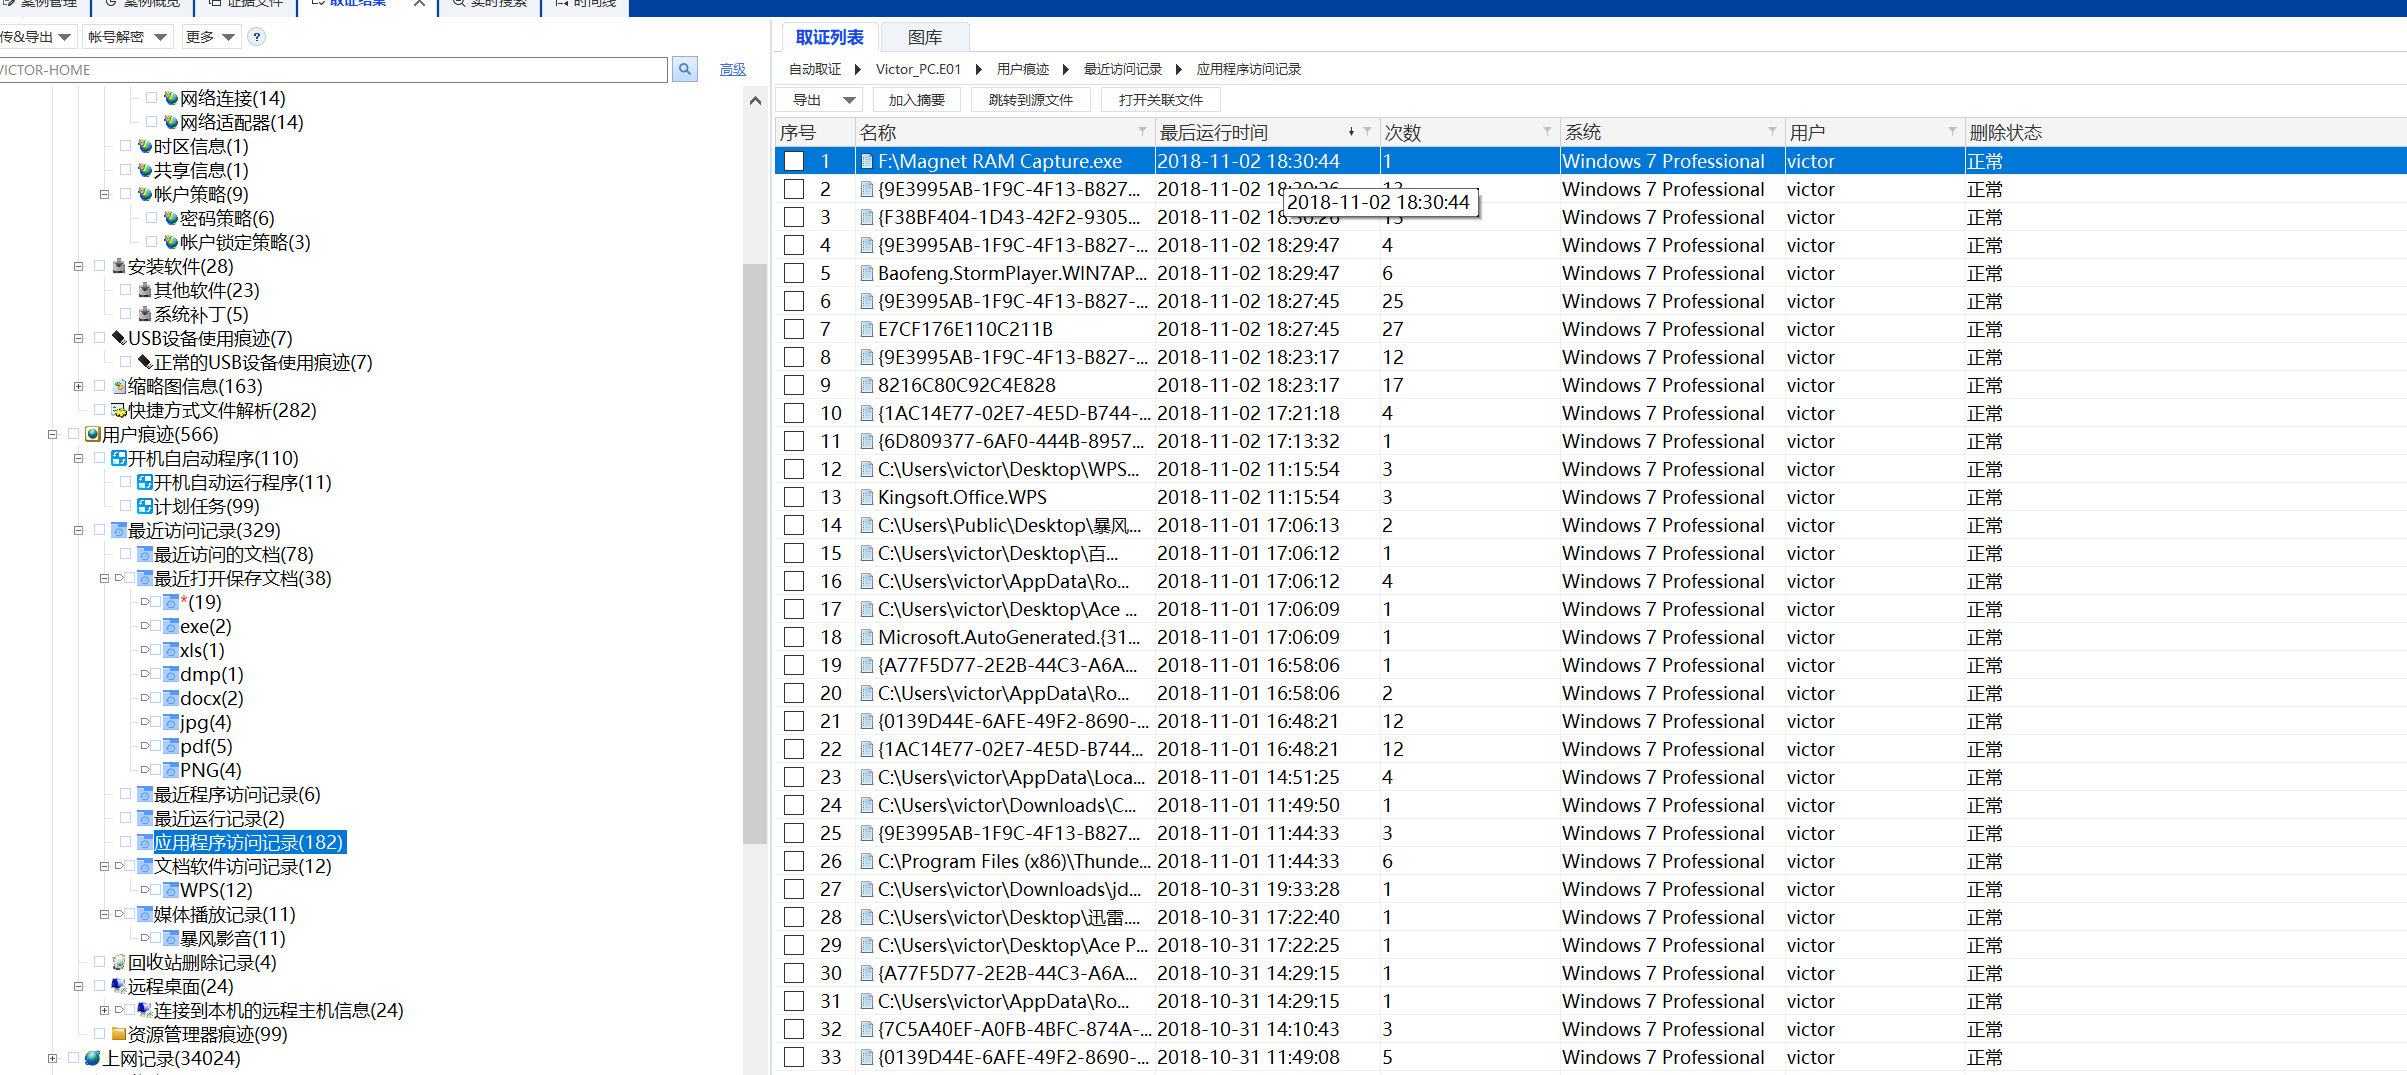Click the VICTOR-HOME search input field

click(x=330, y=69)
